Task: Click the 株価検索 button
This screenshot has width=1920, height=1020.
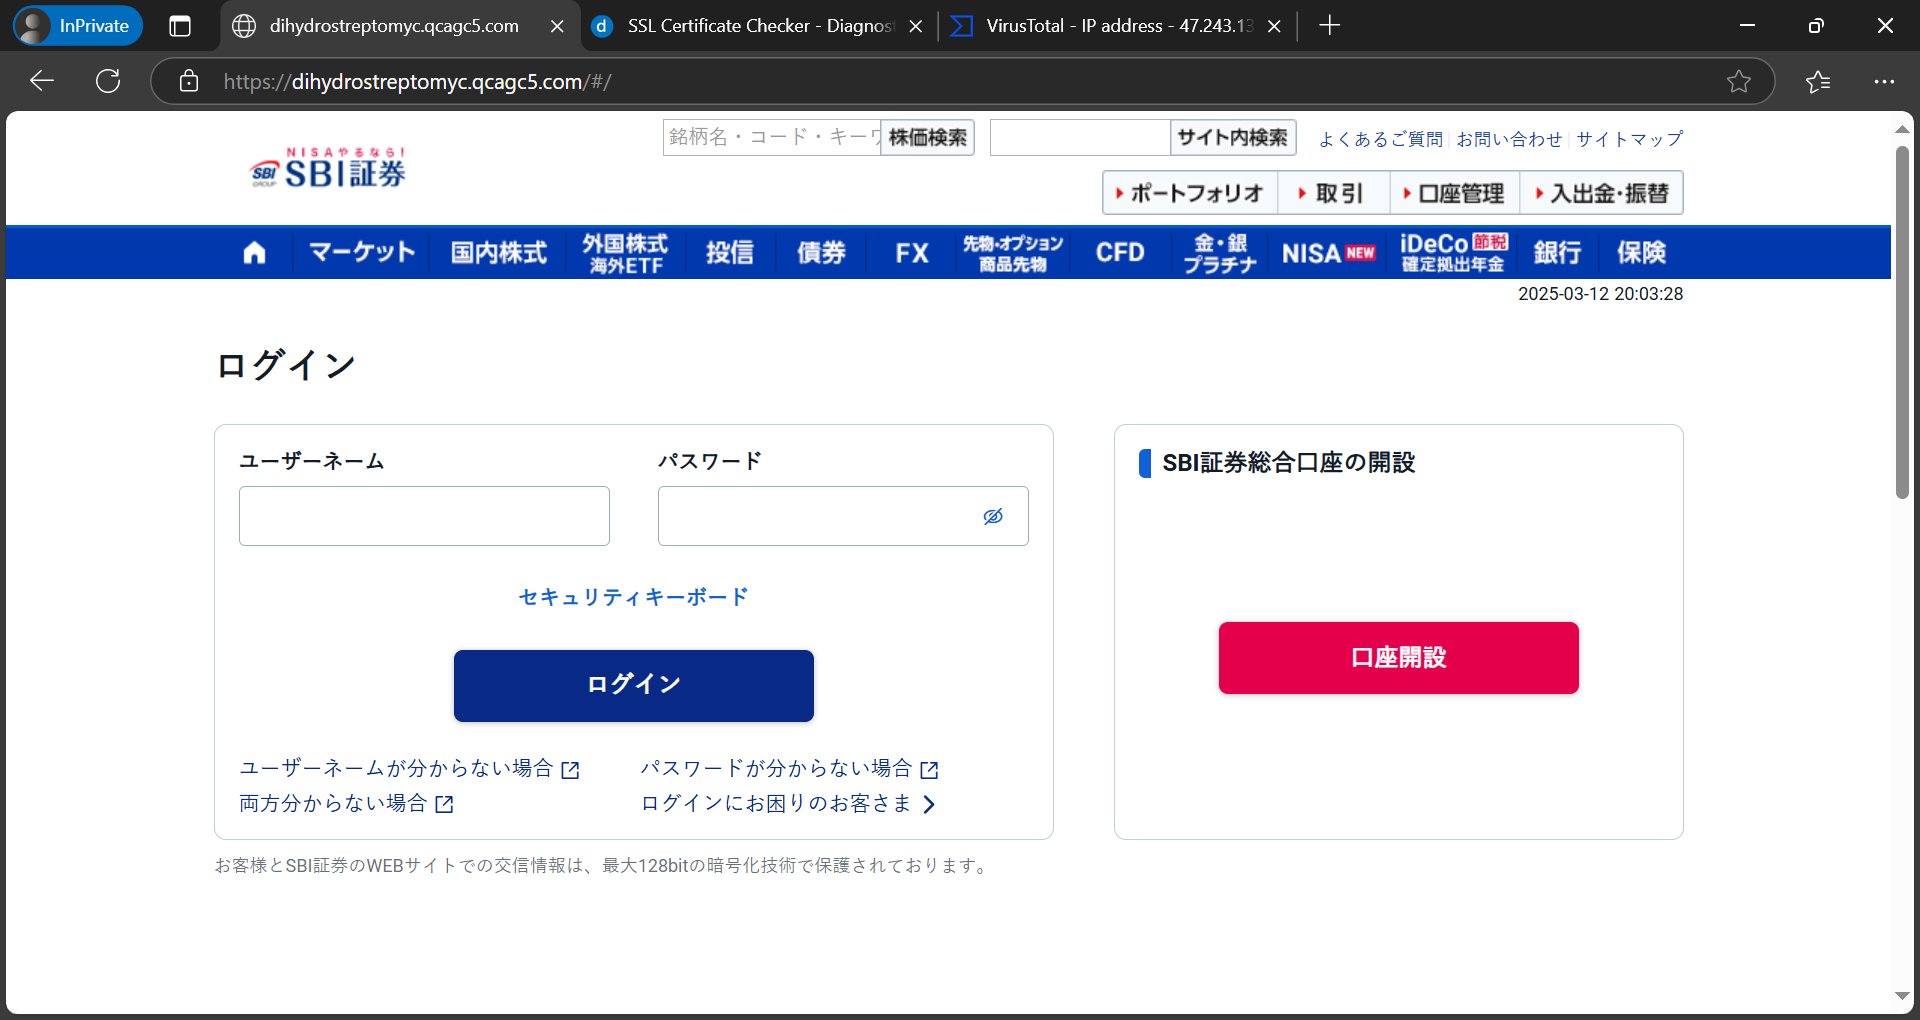Action: click(x=927, y=137)
